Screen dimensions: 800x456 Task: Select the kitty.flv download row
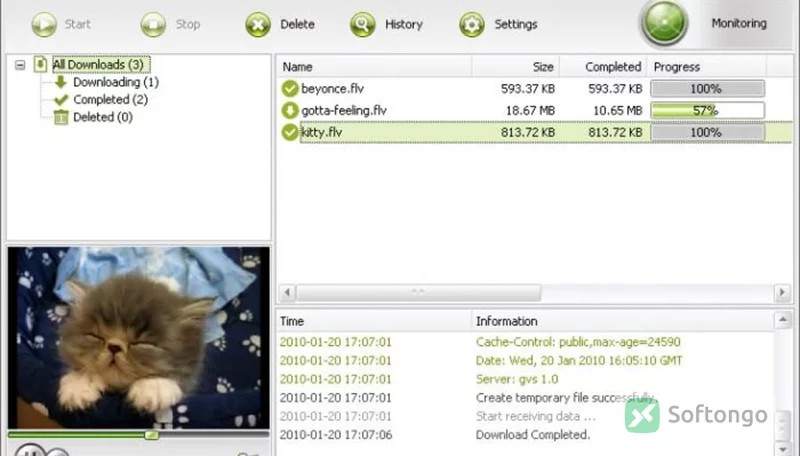[534, 132]
